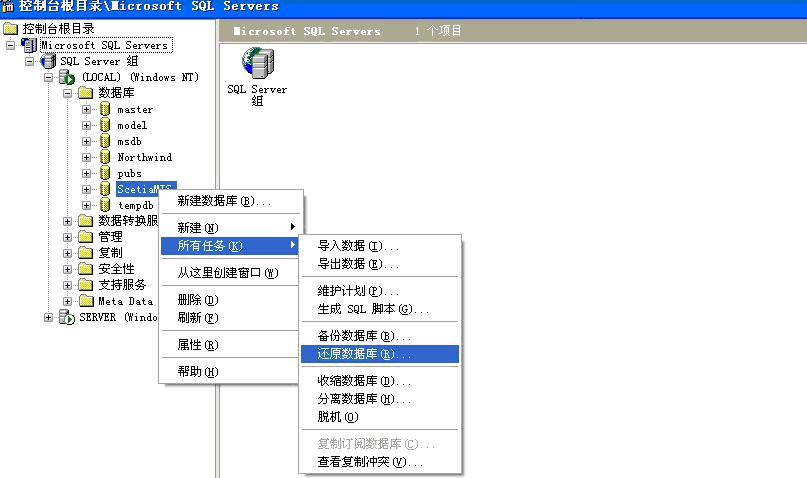Image resolution: width=807 pixels, height=478 pixels.
Task: Click the SERVER (Windows NT) server icon
Action: pyautogui.click(x=67, y=317)
